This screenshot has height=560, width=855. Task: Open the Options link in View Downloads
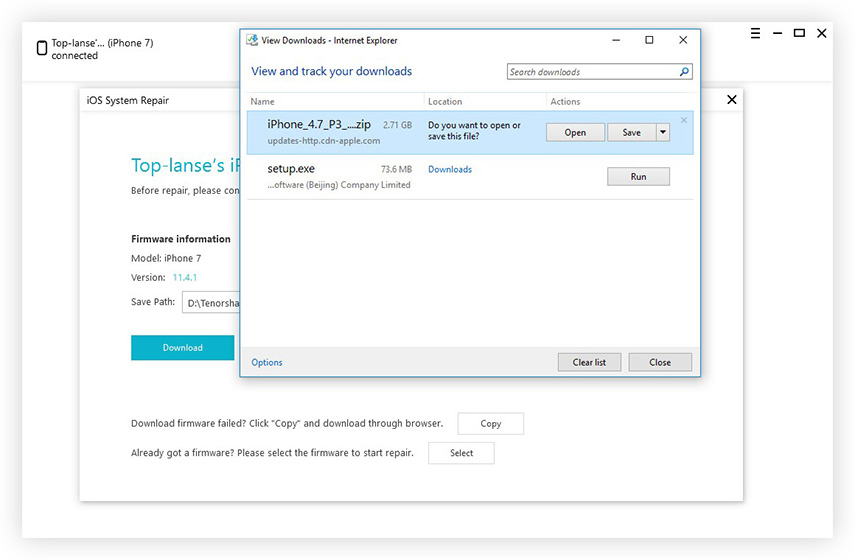tap(267, 362)
